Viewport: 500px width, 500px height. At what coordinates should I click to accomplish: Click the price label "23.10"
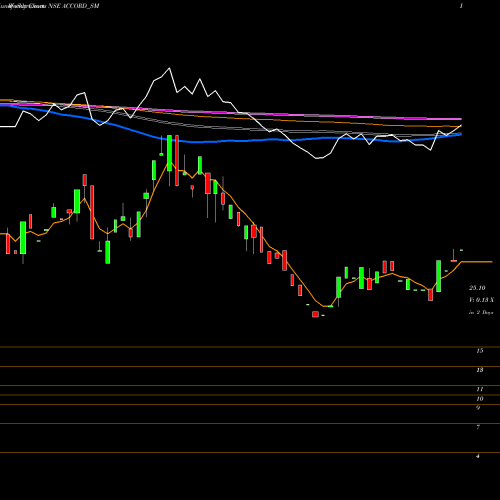(x=477, y=288)
